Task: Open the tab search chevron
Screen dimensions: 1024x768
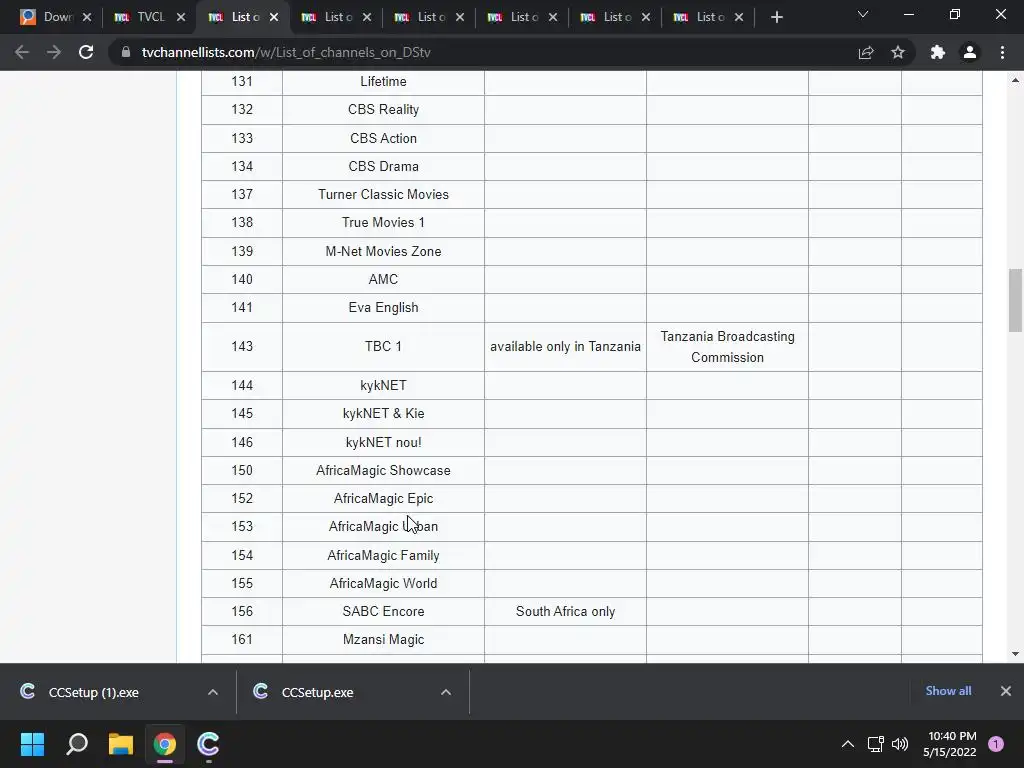Action: pyautogui.click(x=863, y=14)
